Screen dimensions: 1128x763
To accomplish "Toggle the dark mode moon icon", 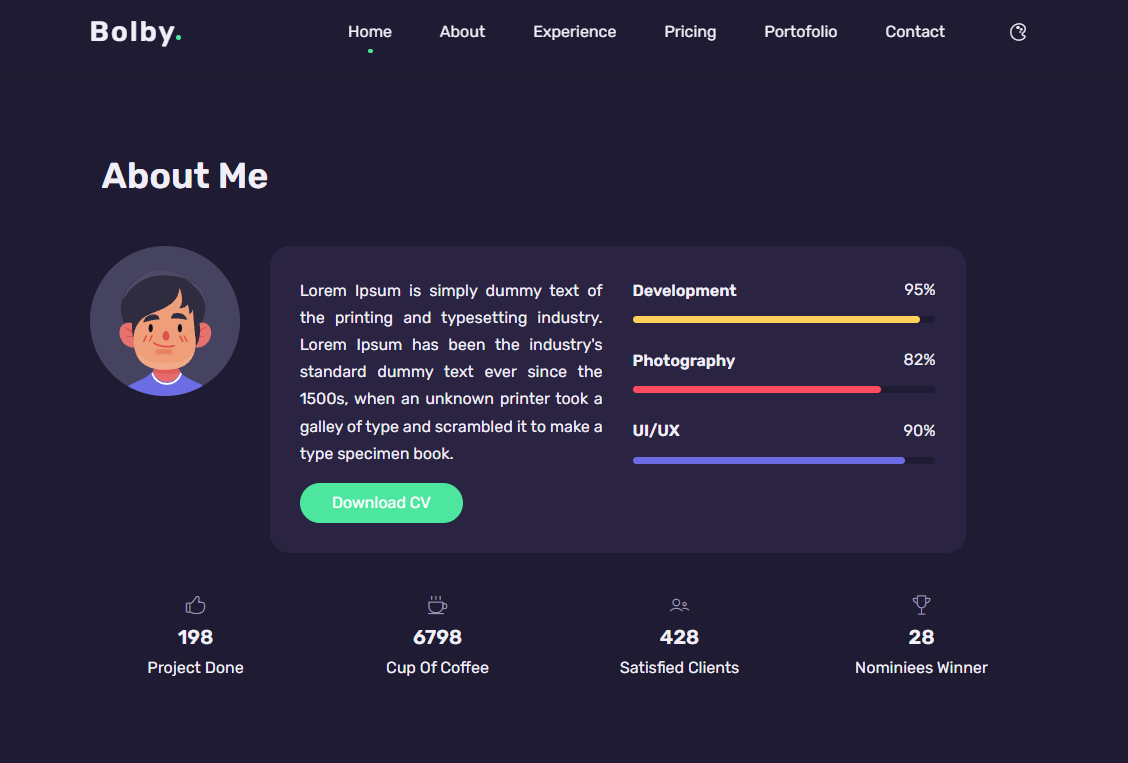I will [1017, 32].
